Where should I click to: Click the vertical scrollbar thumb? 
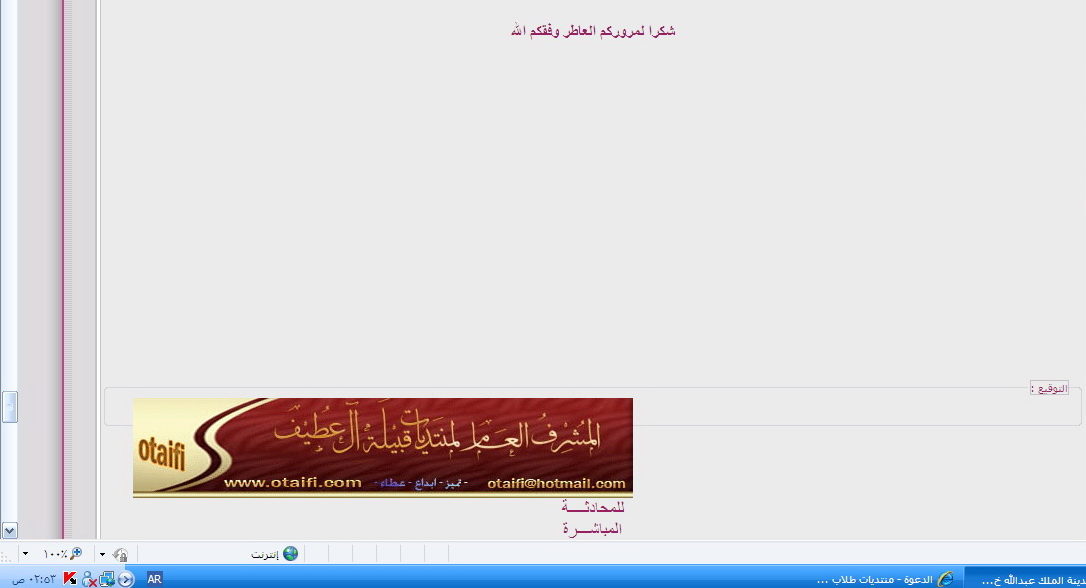tap(9, 406)
